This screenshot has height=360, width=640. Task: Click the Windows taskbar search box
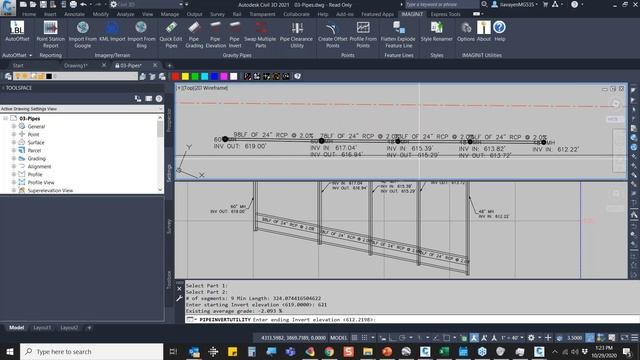coord(91,351)
